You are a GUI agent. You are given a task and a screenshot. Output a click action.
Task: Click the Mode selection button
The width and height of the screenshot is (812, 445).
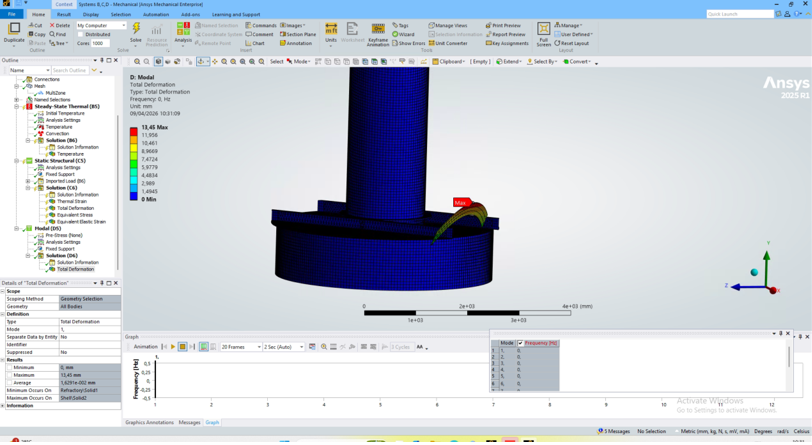point(298,61)
